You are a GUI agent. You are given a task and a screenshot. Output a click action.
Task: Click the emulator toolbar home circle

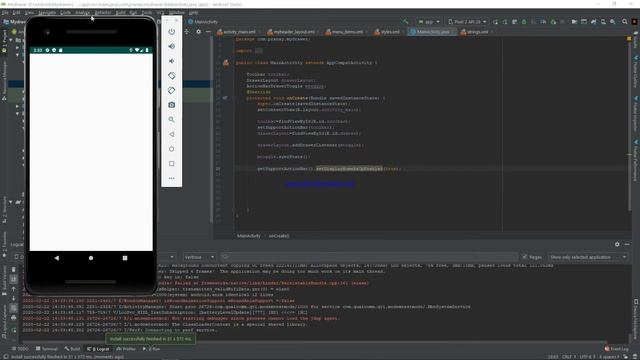pyautogui.click(x=172, y=149)
